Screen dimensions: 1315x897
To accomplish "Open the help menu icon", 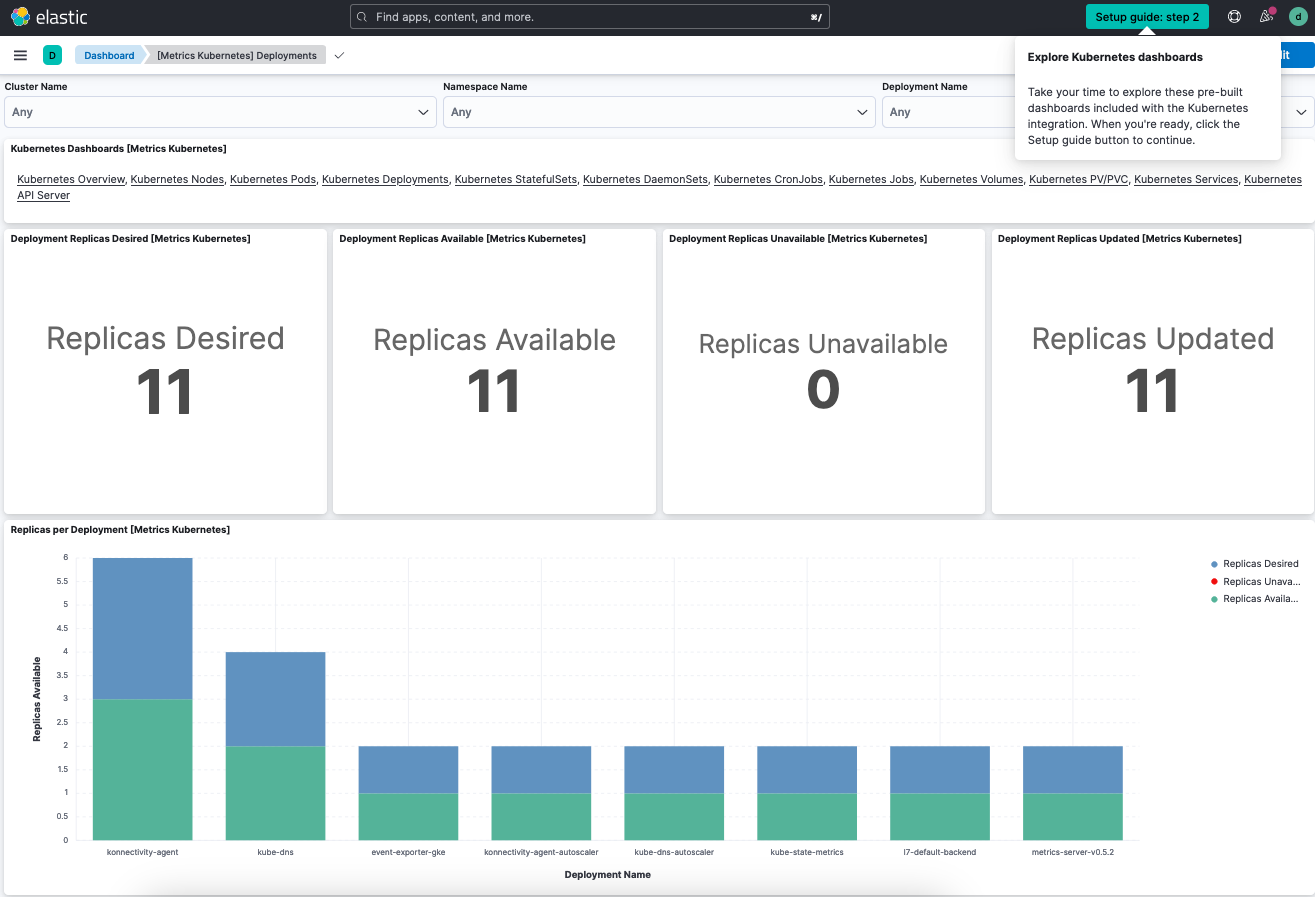I will (x=1233, y=16).
